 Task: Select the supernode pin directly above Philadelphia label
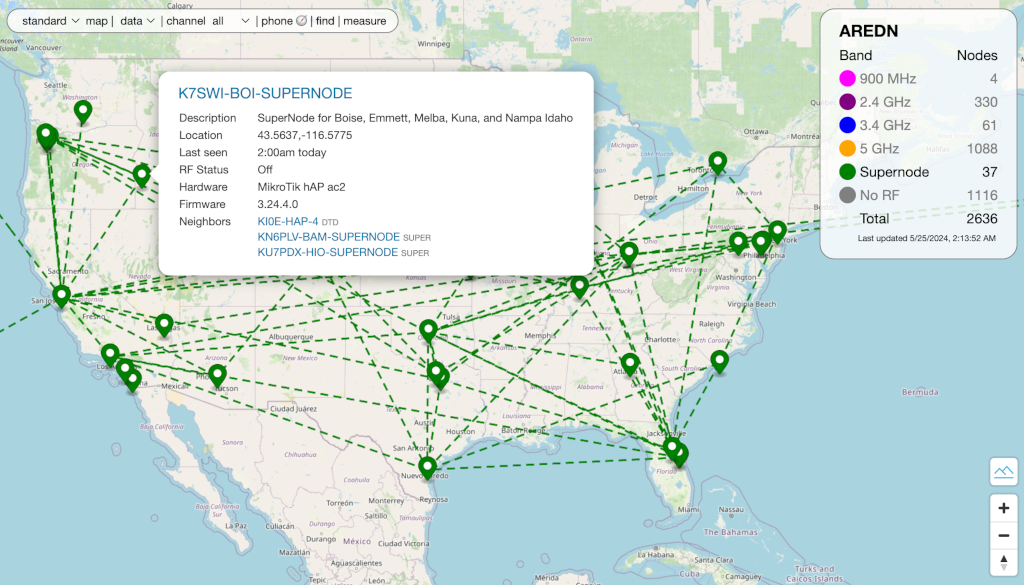761,242
